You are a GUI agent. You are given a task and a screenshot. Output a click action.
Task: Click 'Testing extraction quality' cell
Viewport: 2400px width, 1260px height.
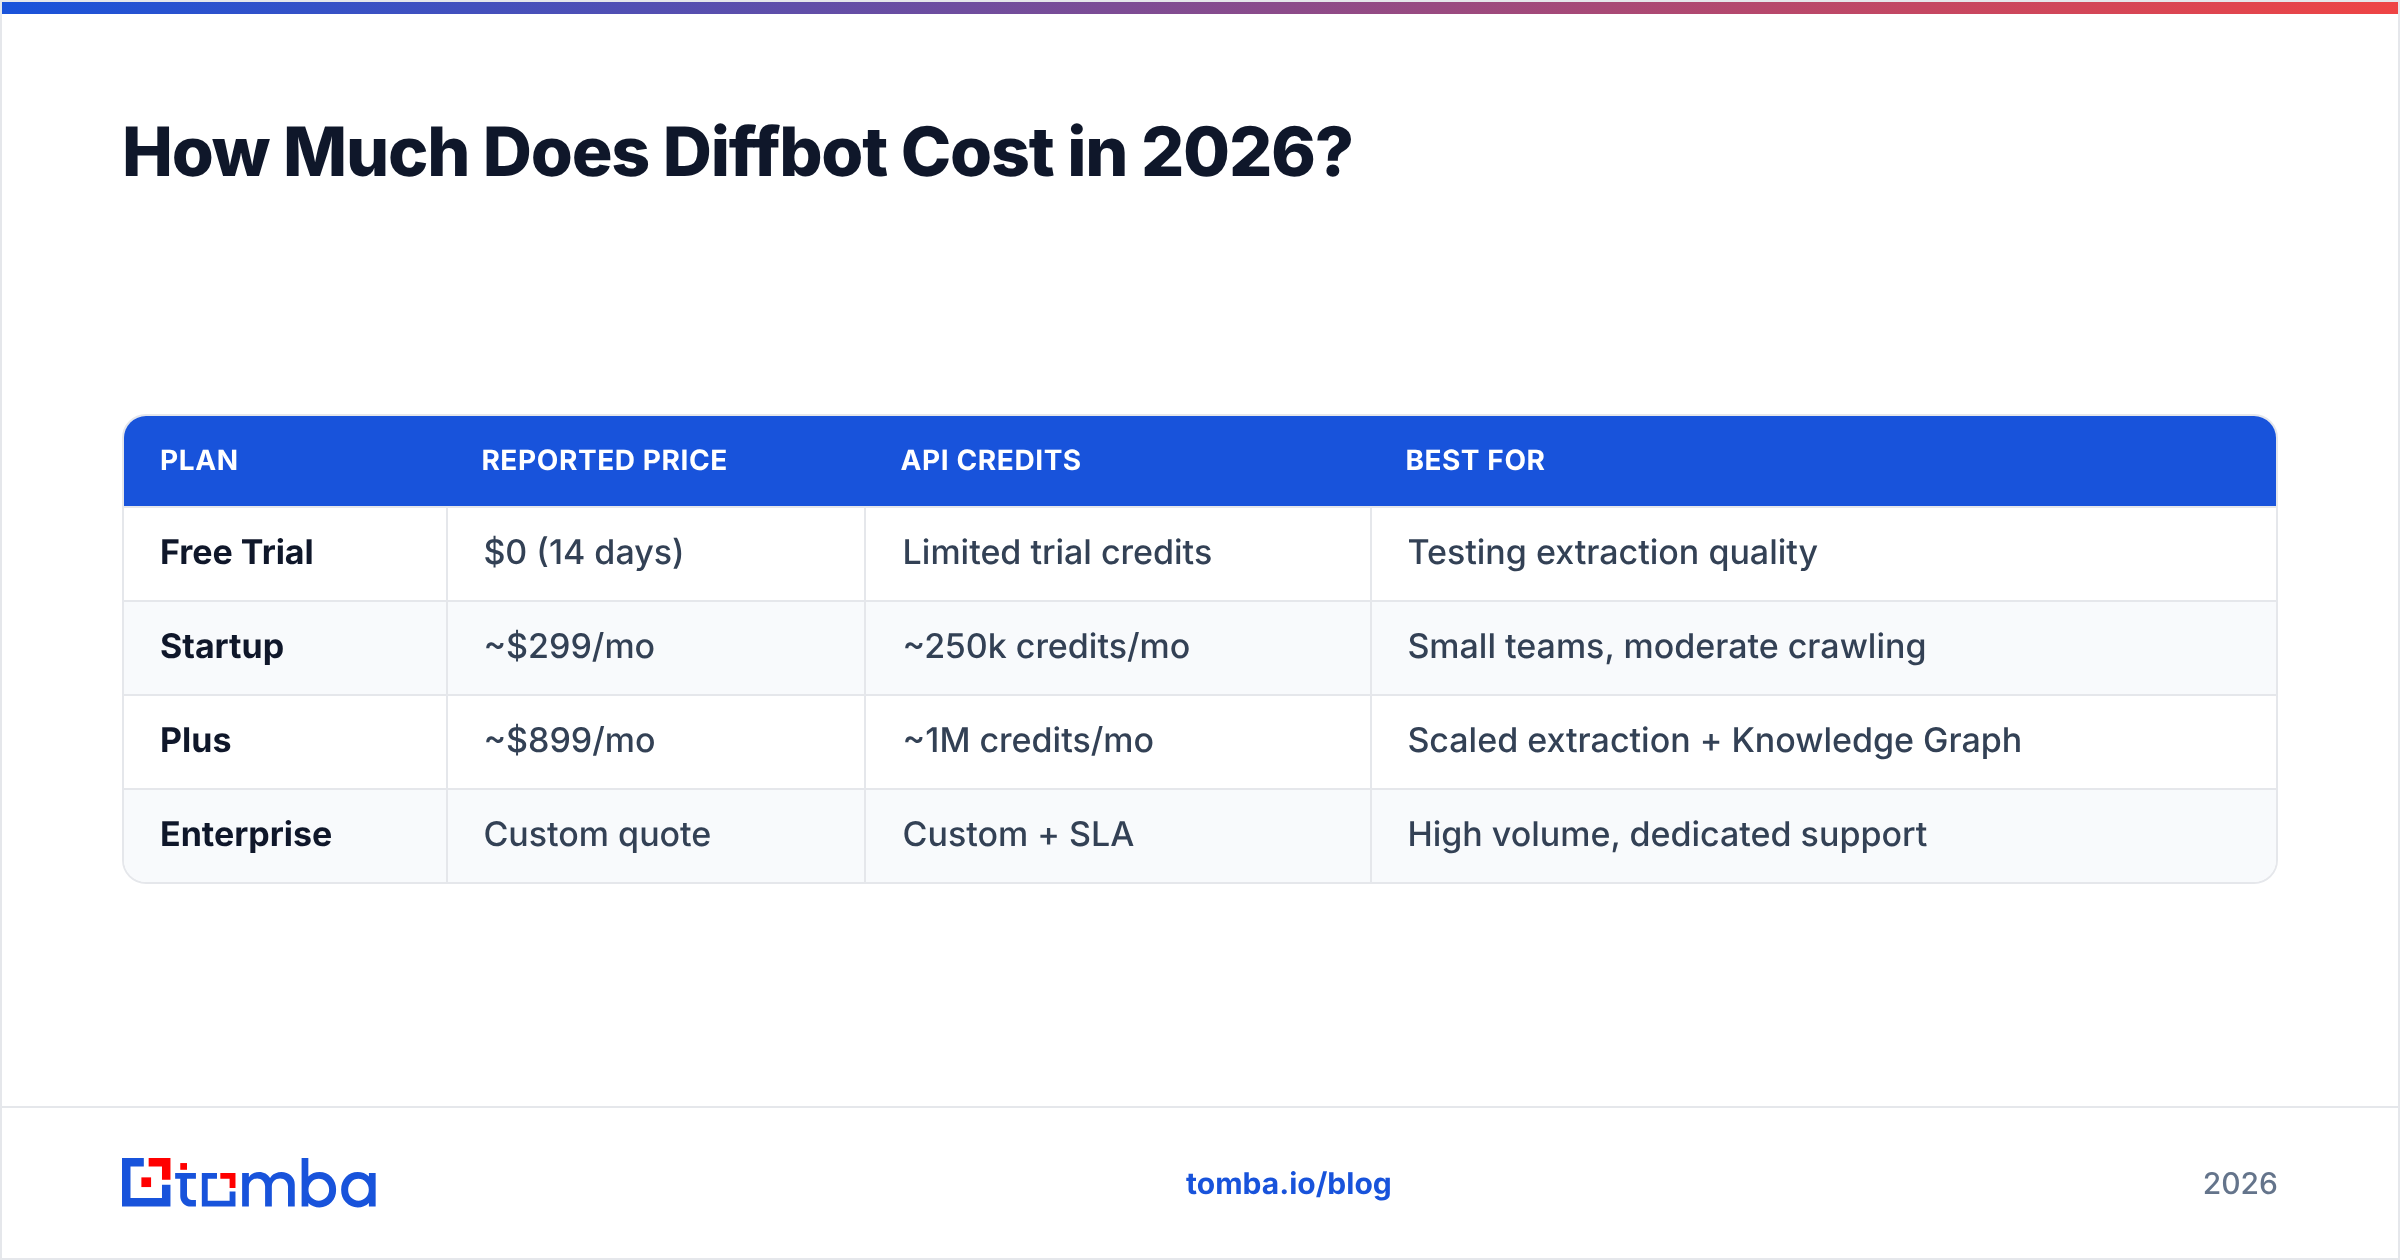(x=1824, y=553)
